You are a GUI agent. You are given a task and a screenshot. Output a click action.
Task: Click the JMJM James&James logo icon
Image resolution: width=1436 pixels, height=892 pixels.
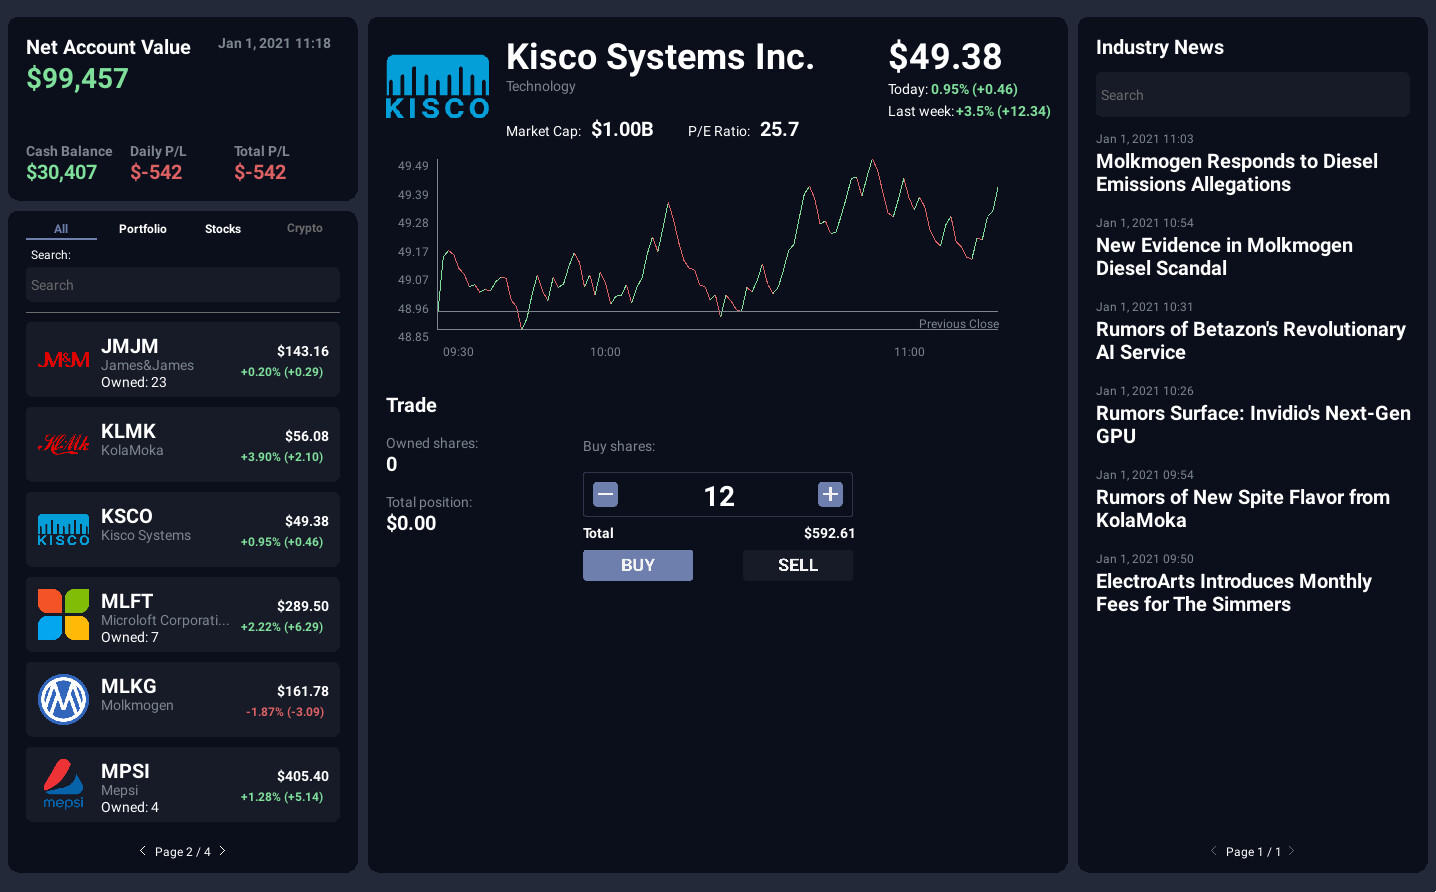64,359
